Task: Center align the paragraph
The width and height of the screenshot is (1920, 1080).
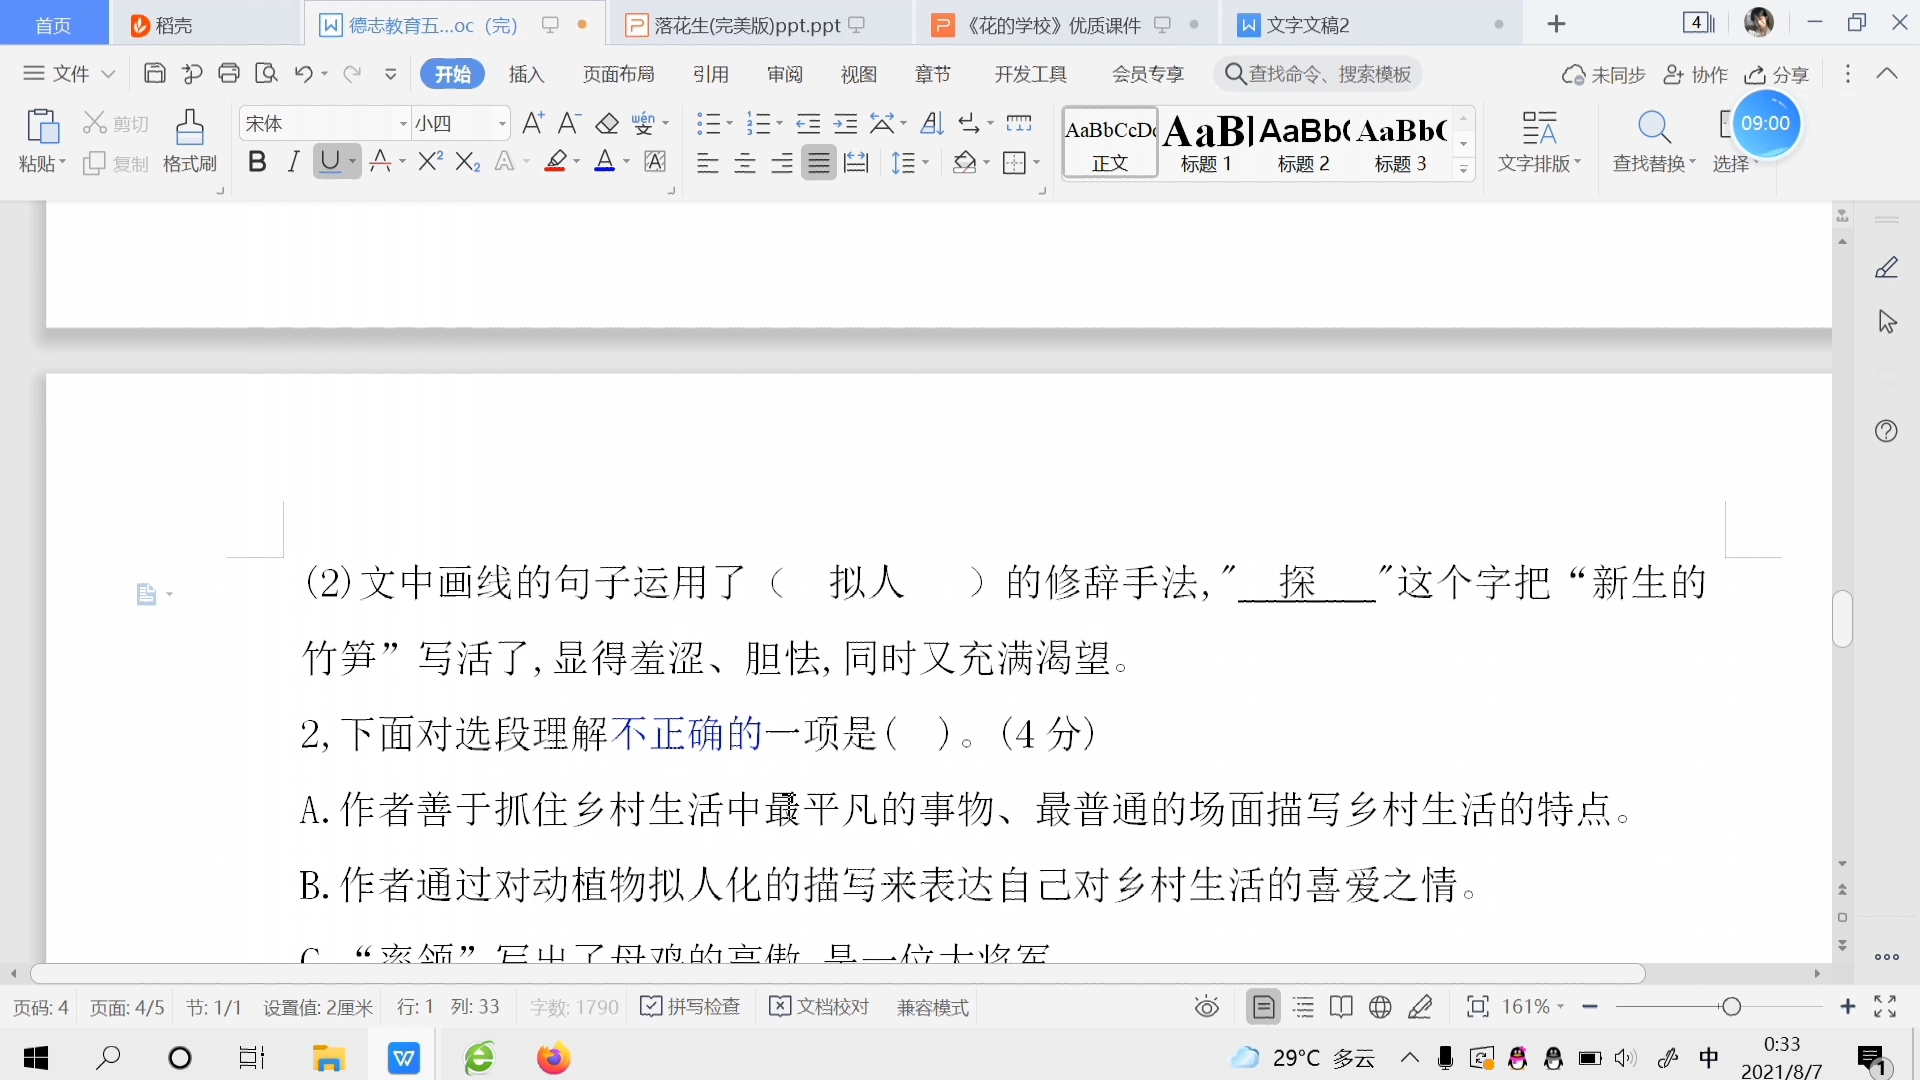Action: pos(745,162)
